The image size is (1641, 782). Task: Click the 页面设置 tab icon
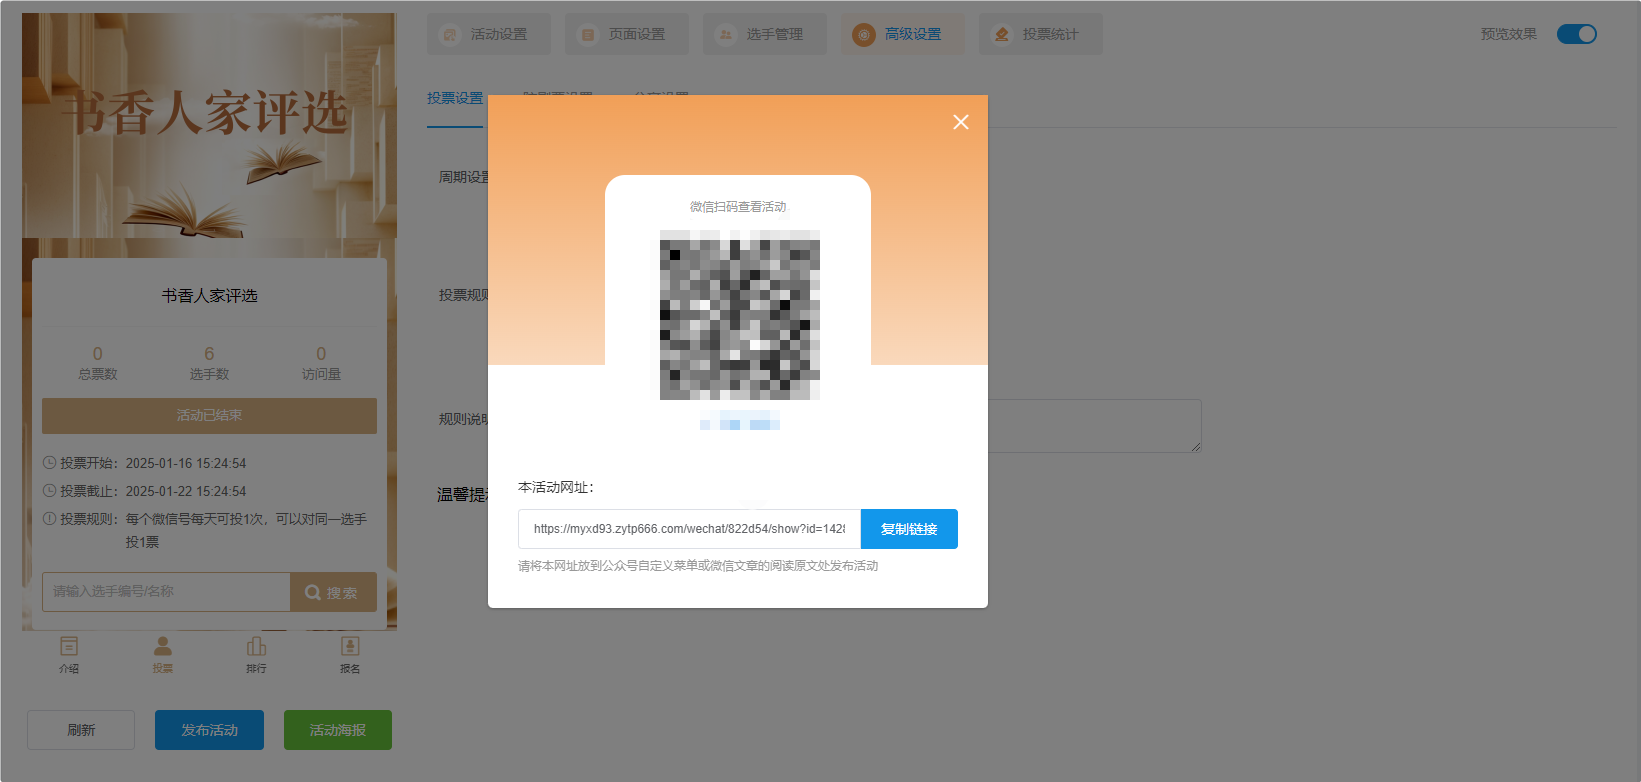(x=588, y=35)
